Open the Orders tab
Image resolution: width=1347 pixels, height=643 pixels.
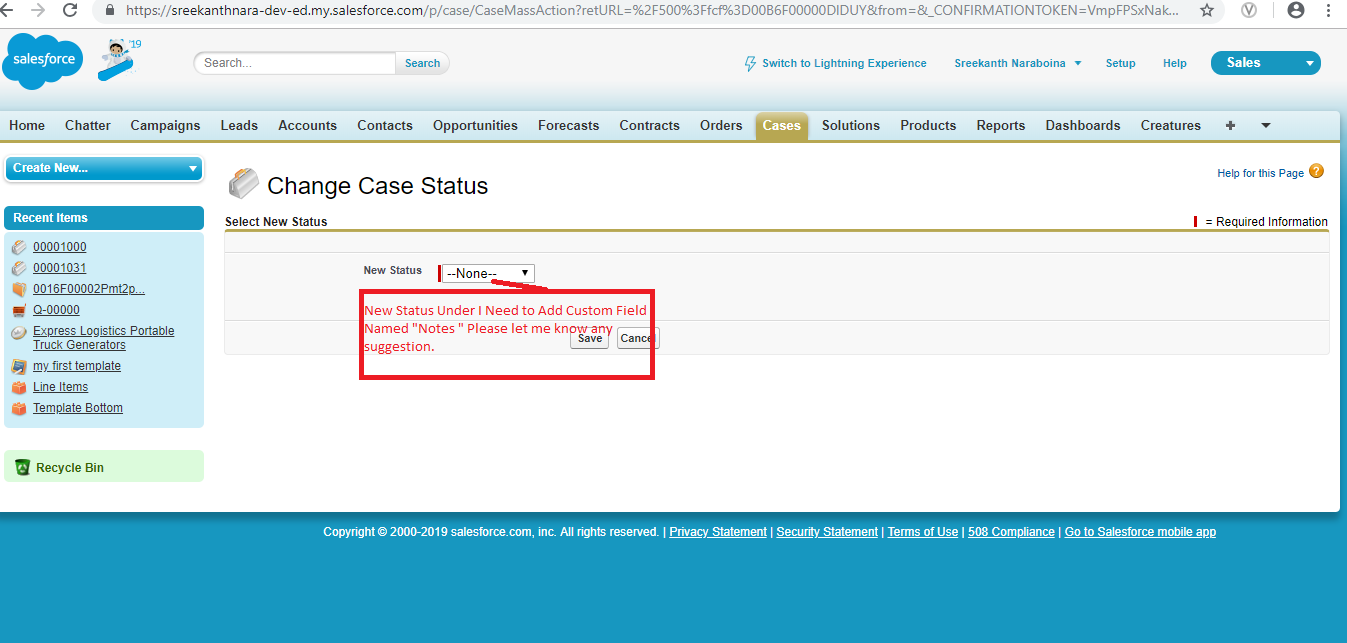721,125
